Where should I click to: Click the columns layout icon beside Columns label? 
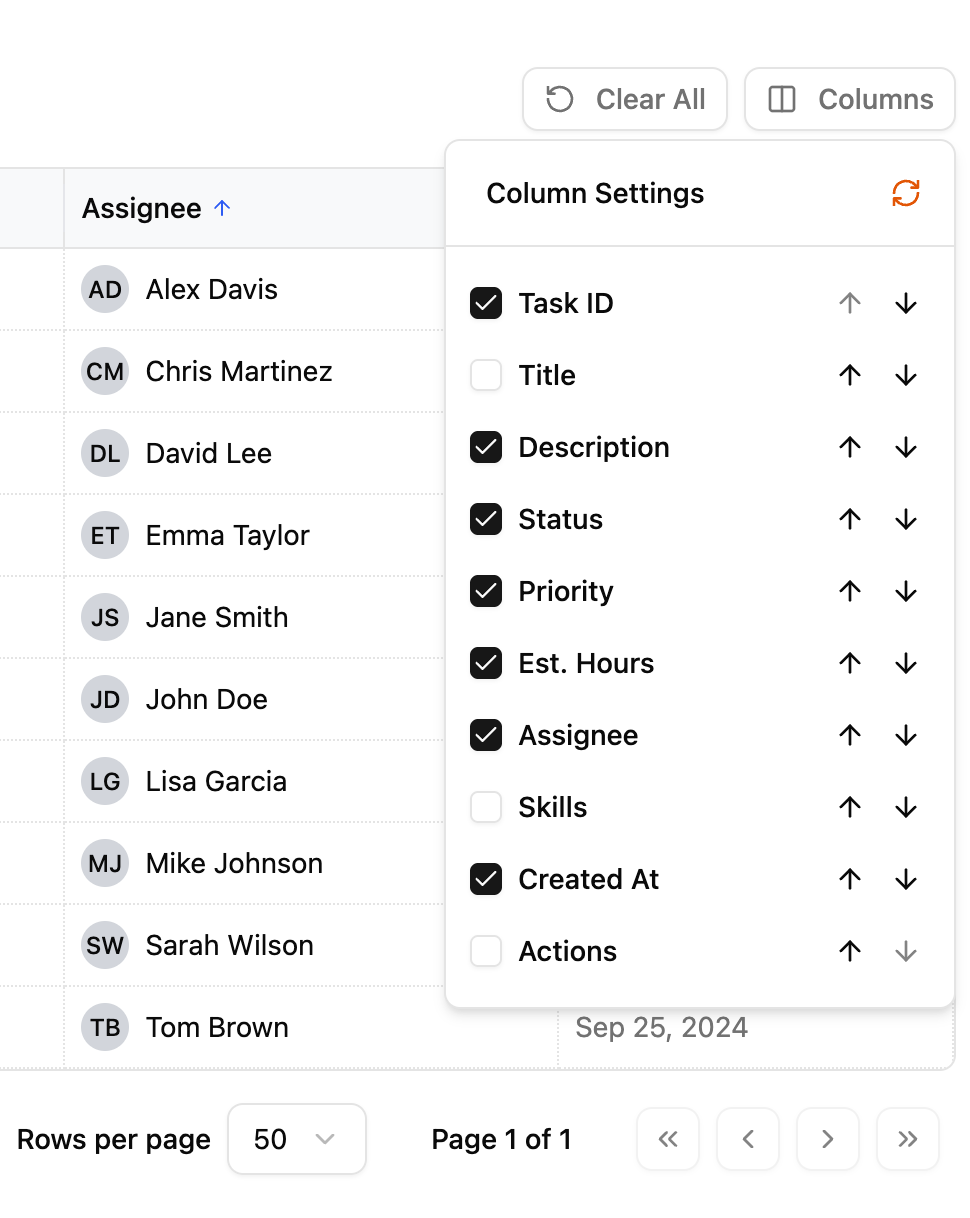pos(784,99)
